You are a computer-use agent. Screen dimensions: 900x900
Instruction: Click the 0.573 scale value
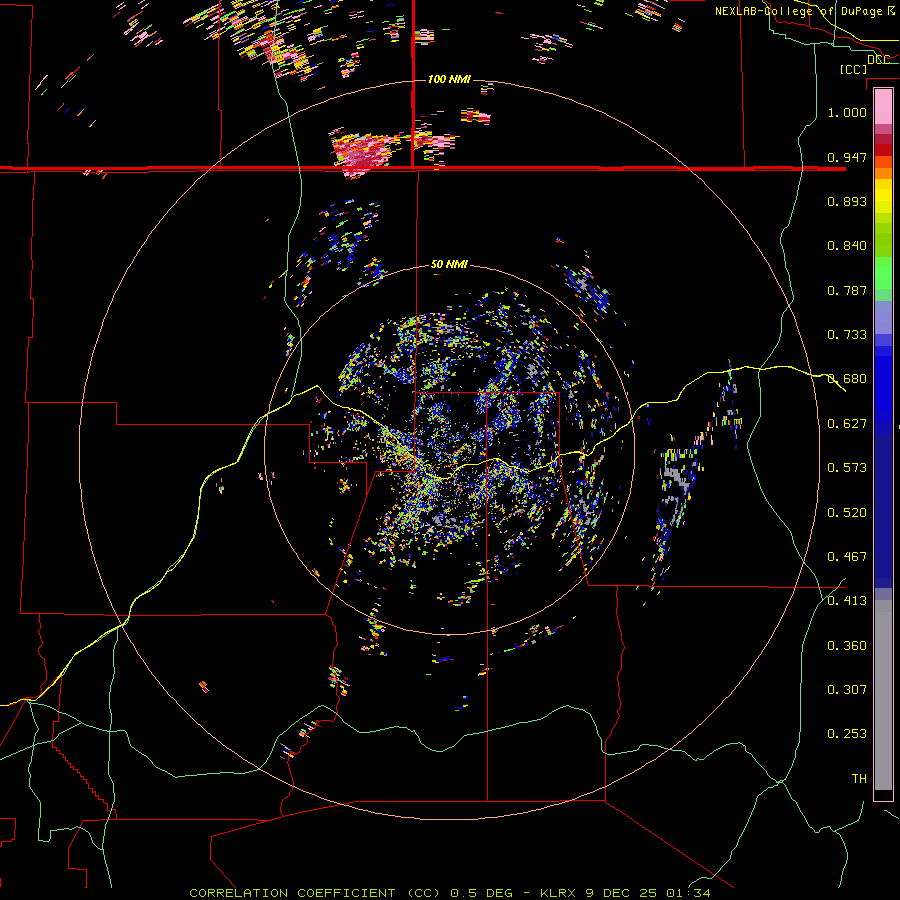point(847,468)
